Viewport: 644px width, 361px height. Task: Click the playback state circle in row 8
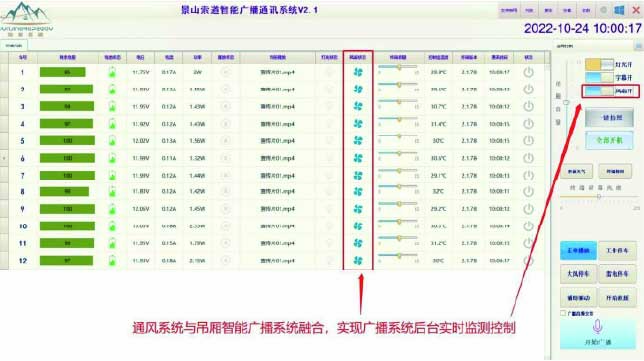[x=225, y=191]
